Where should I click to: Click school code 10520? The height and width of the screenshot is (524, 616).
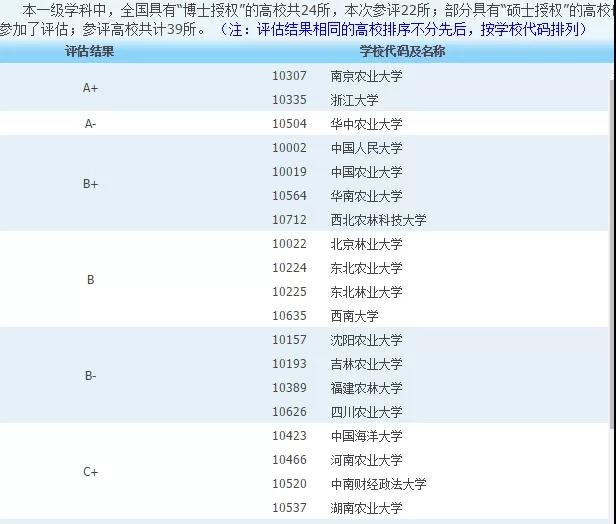coord(290,484)
